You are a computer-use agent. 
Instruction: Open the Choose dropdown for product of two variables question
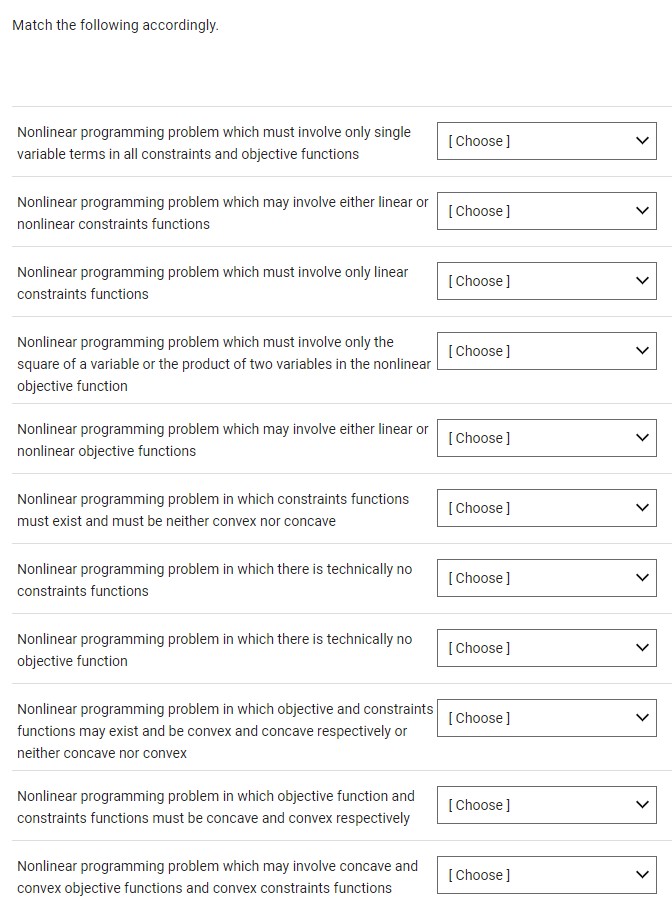click(x=545, y=351)
